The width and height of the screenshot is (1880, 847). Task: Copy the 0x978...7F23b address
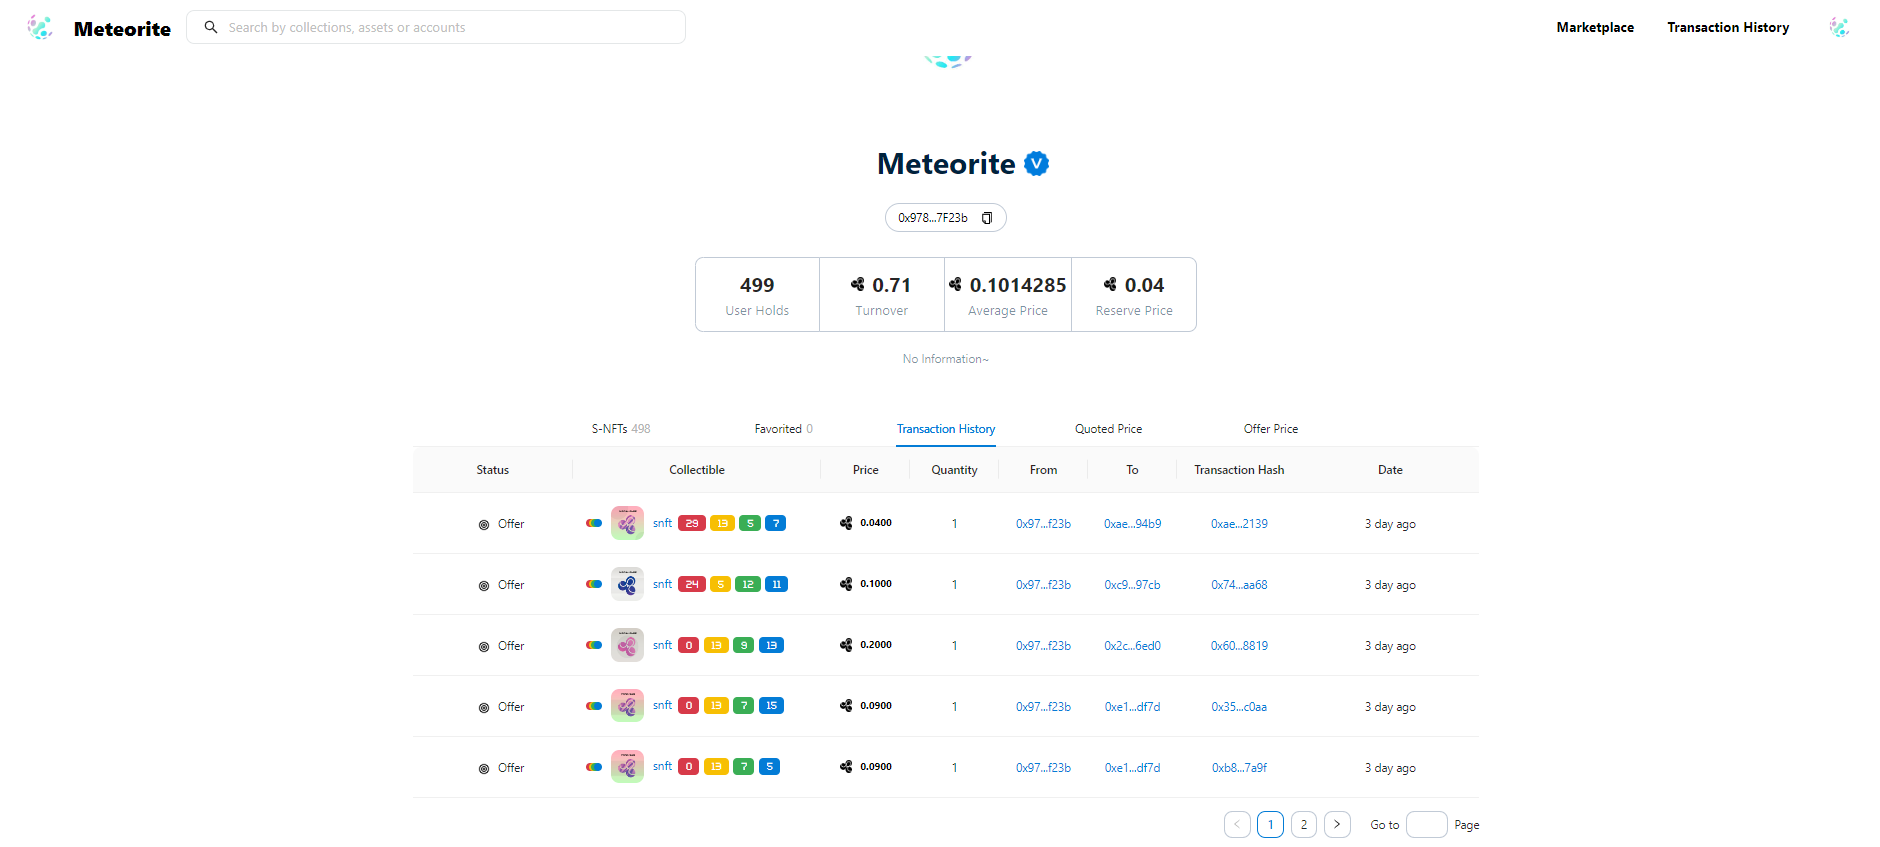pyautogui.click(x=987, y=218)
